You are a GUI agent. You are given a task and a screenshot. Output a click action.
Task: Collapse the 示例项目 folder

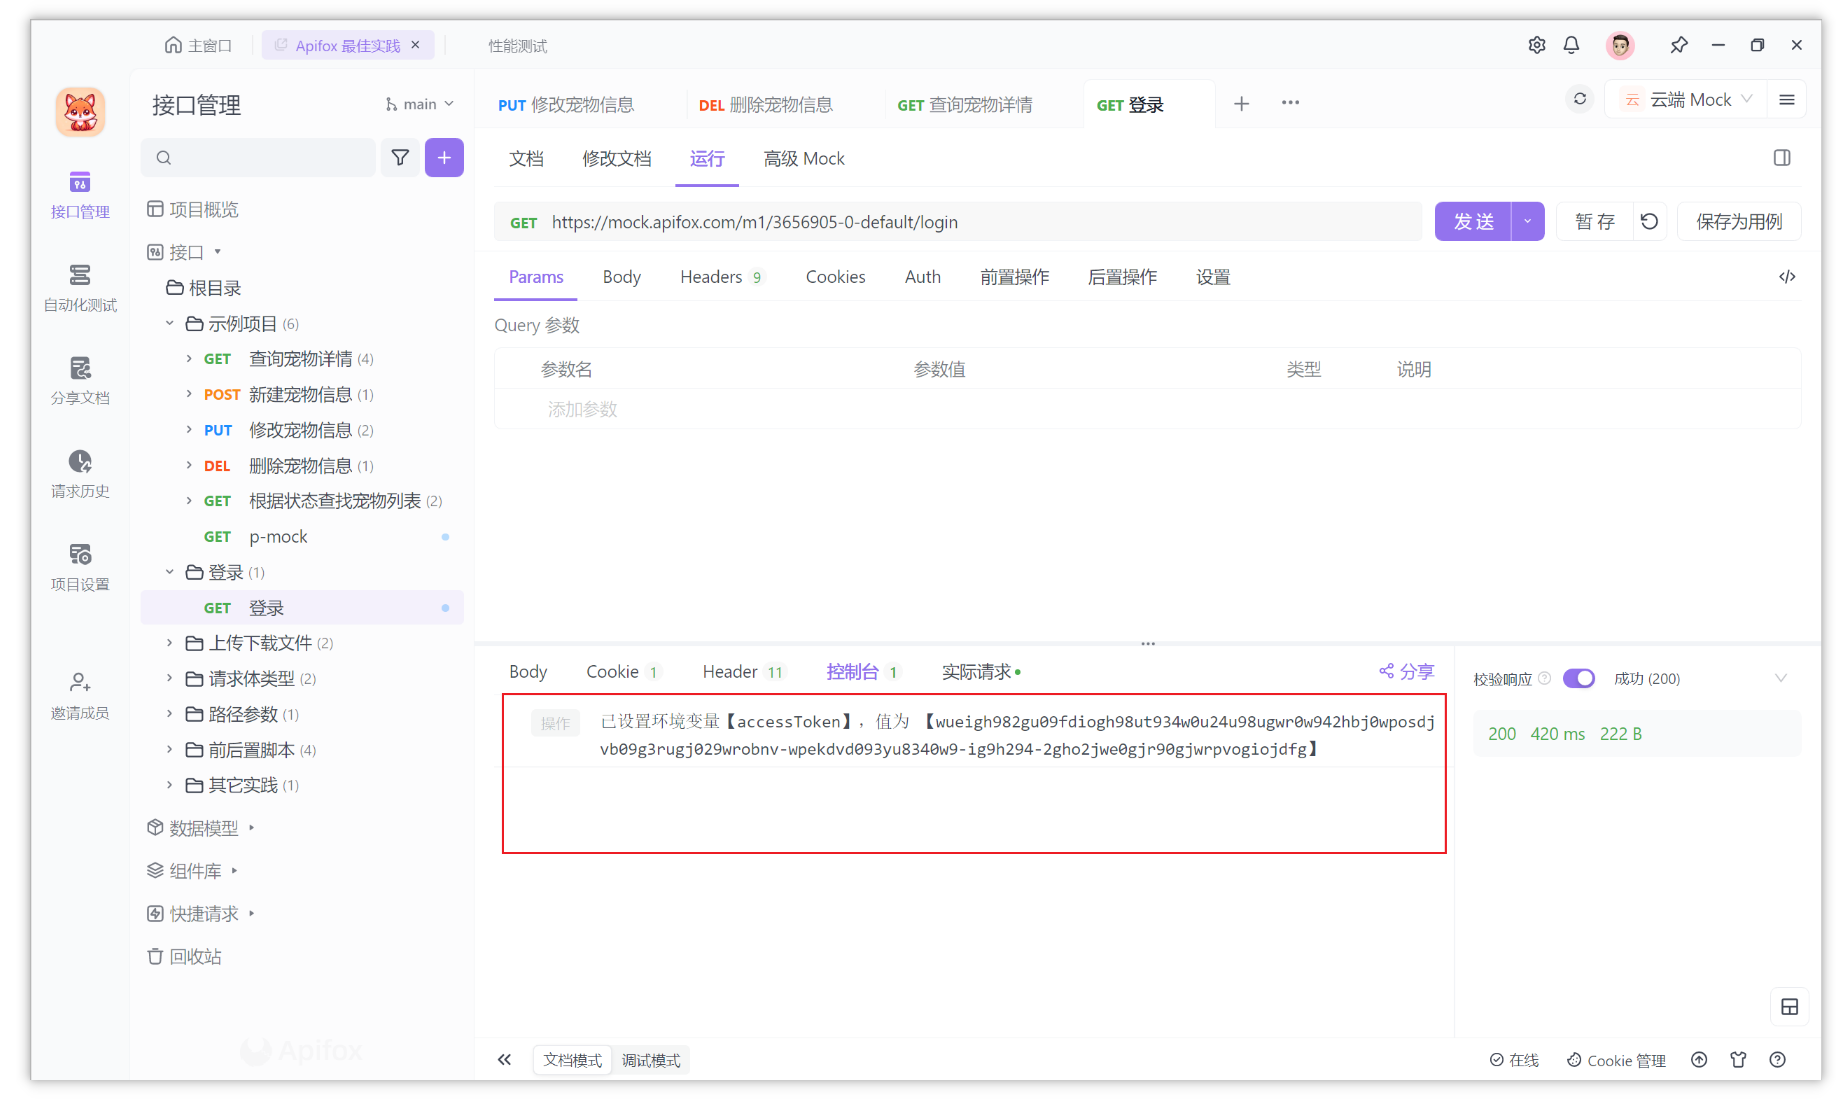tap(169, 323)
